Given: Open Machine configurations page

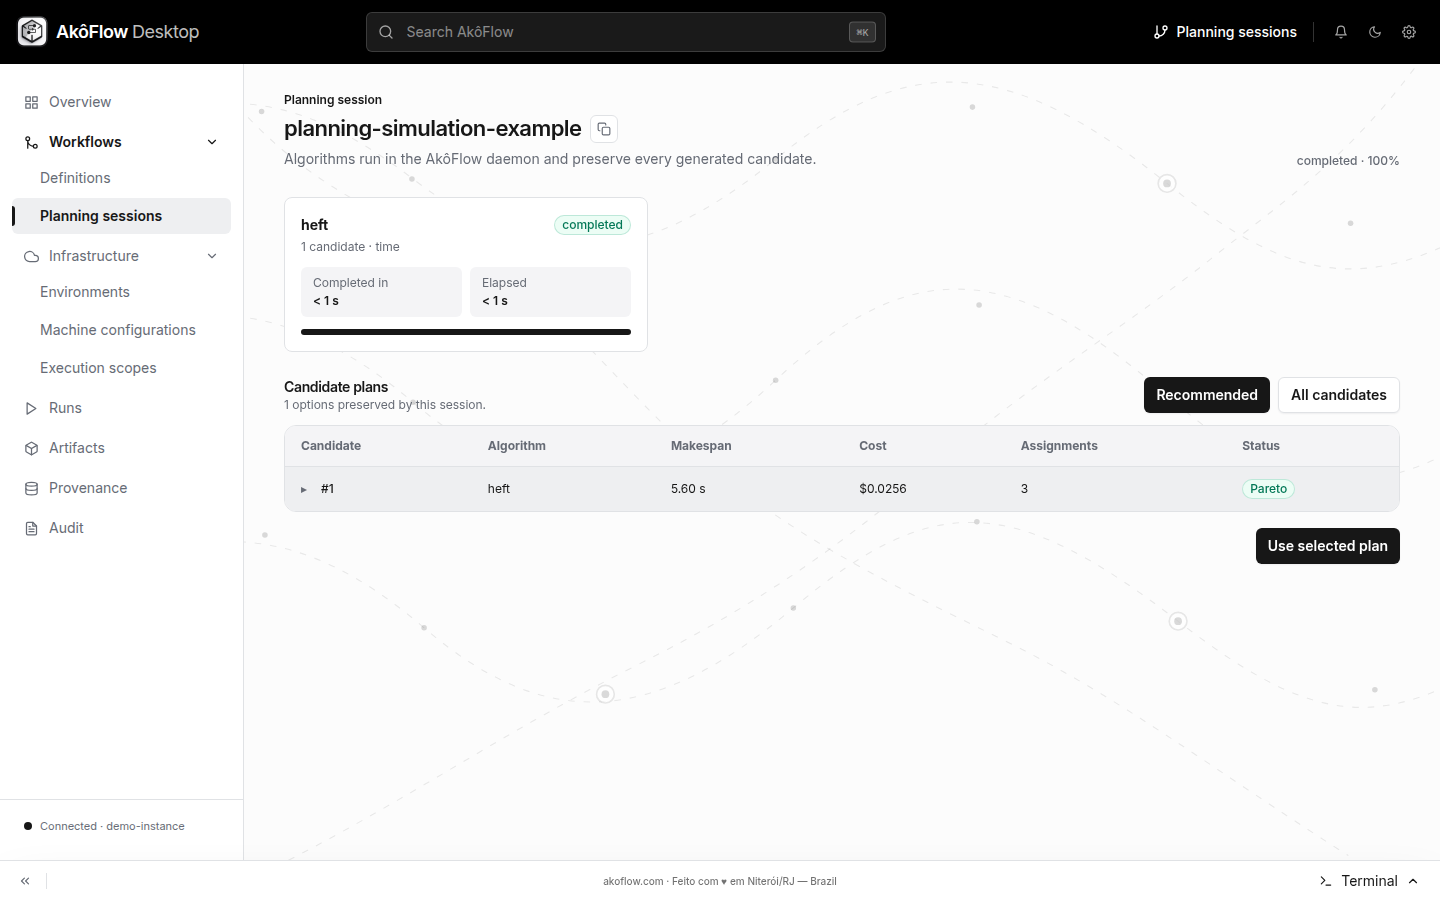Looking at the screenshot, I should point(118,330).
